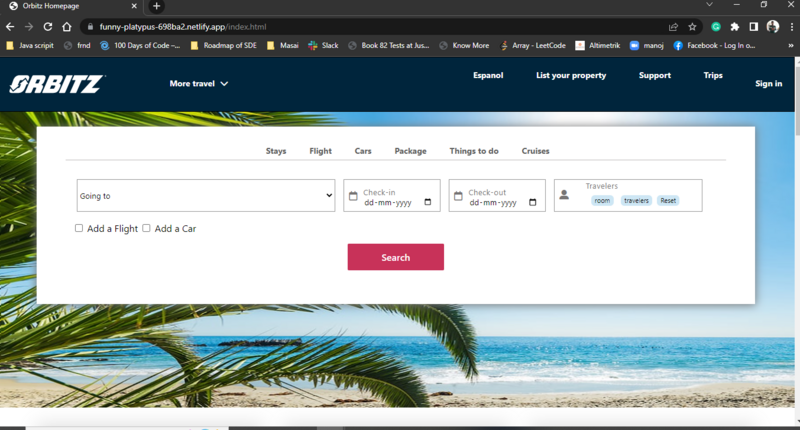Image resolution: width=800 pixels, height=430 pixels.
Task: Open the Masai bookmark folder
Action: [283, 45]
